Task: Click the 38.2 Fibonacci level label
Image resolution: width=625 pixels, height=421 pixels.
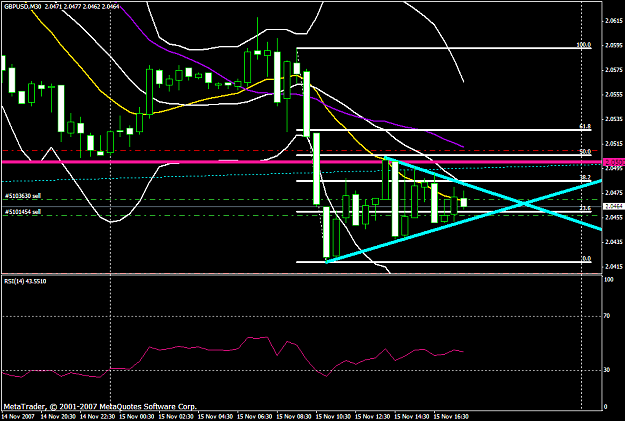Action: [x=585, y=177]
